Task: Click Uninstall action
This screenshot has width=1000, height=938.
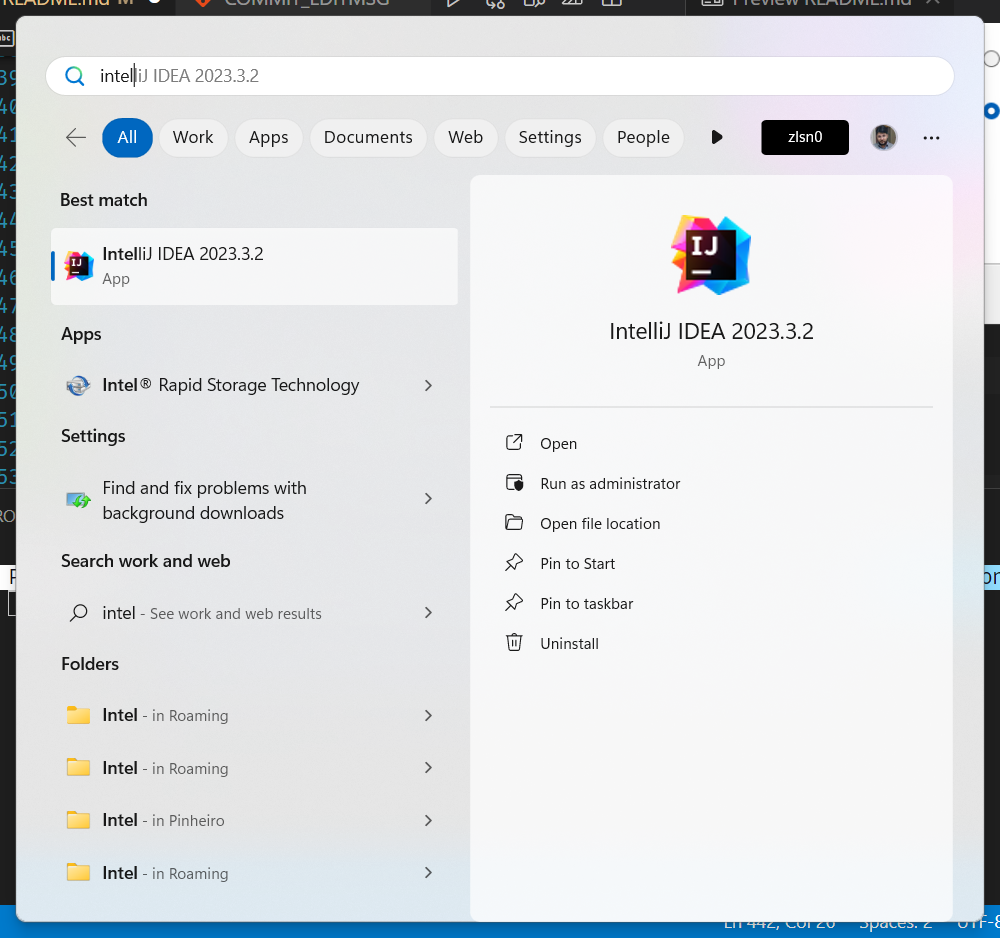Action: 569,643
